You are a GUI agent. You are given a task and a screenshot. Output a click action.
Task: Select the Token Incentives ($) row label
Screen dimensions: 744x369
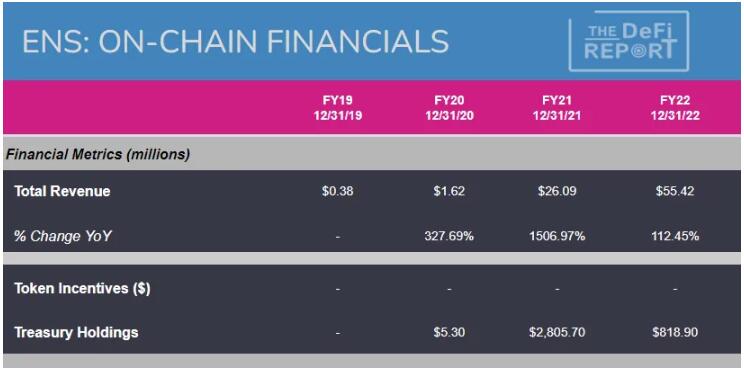82,288
